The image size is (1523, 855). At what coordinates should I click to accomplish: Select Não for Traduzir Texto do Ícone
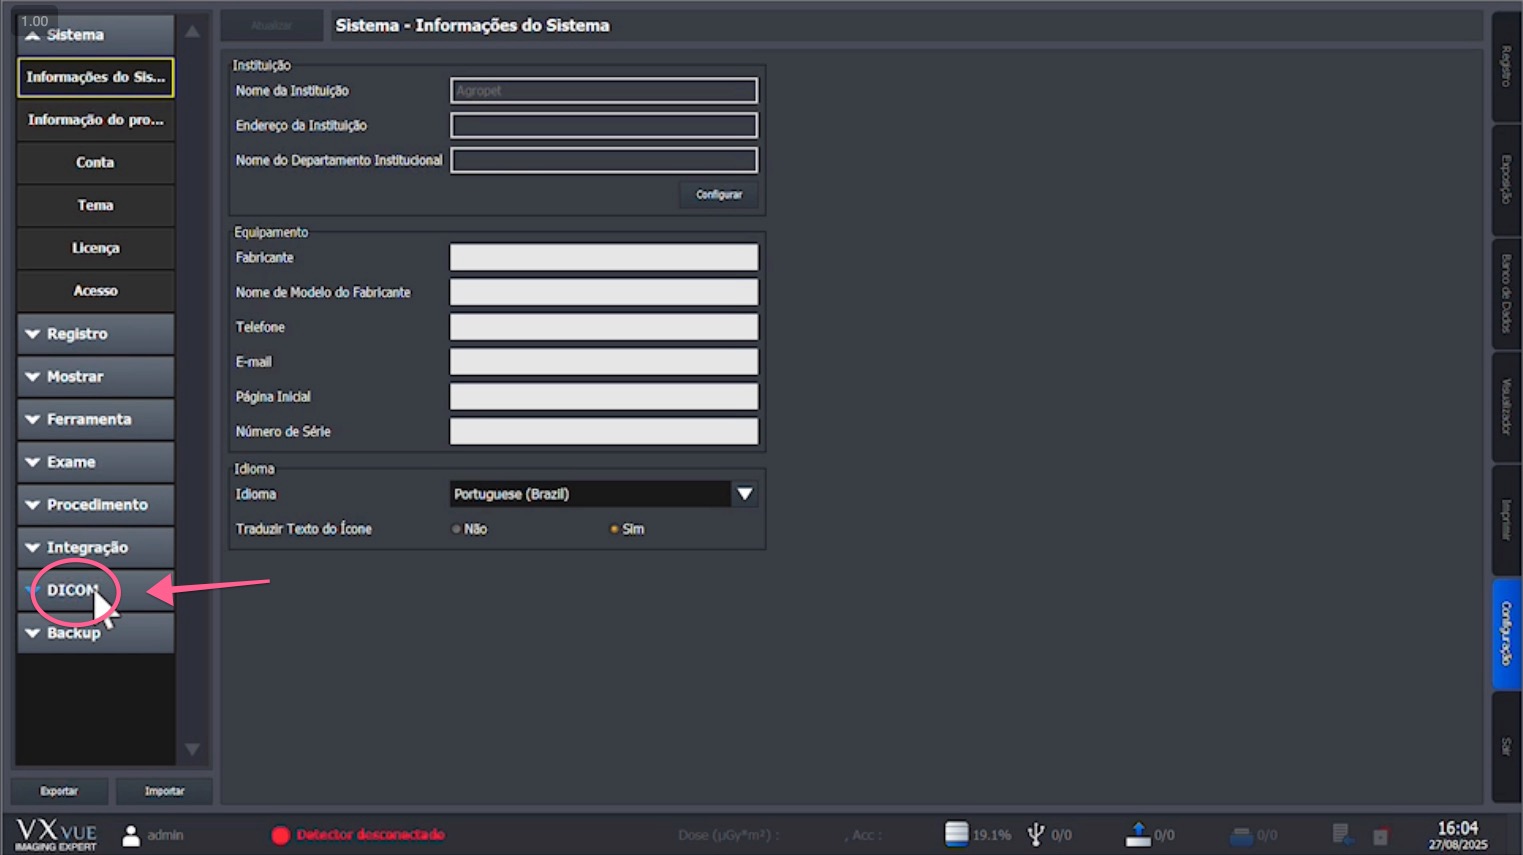pos(457,529)
